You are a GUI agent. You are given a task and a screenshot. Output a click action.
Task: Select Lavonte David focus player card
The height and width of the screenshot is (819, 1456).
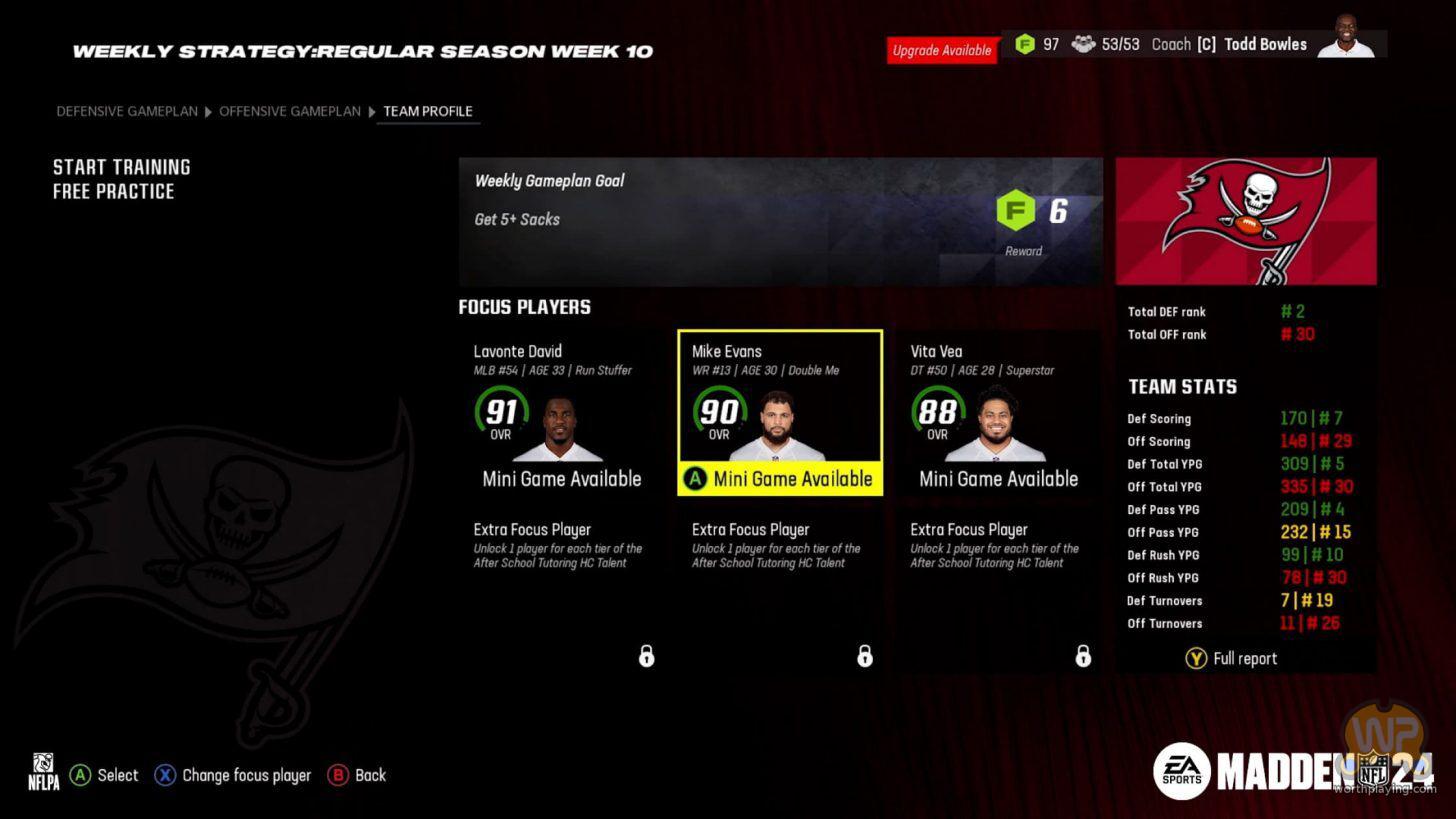[562, 413]
